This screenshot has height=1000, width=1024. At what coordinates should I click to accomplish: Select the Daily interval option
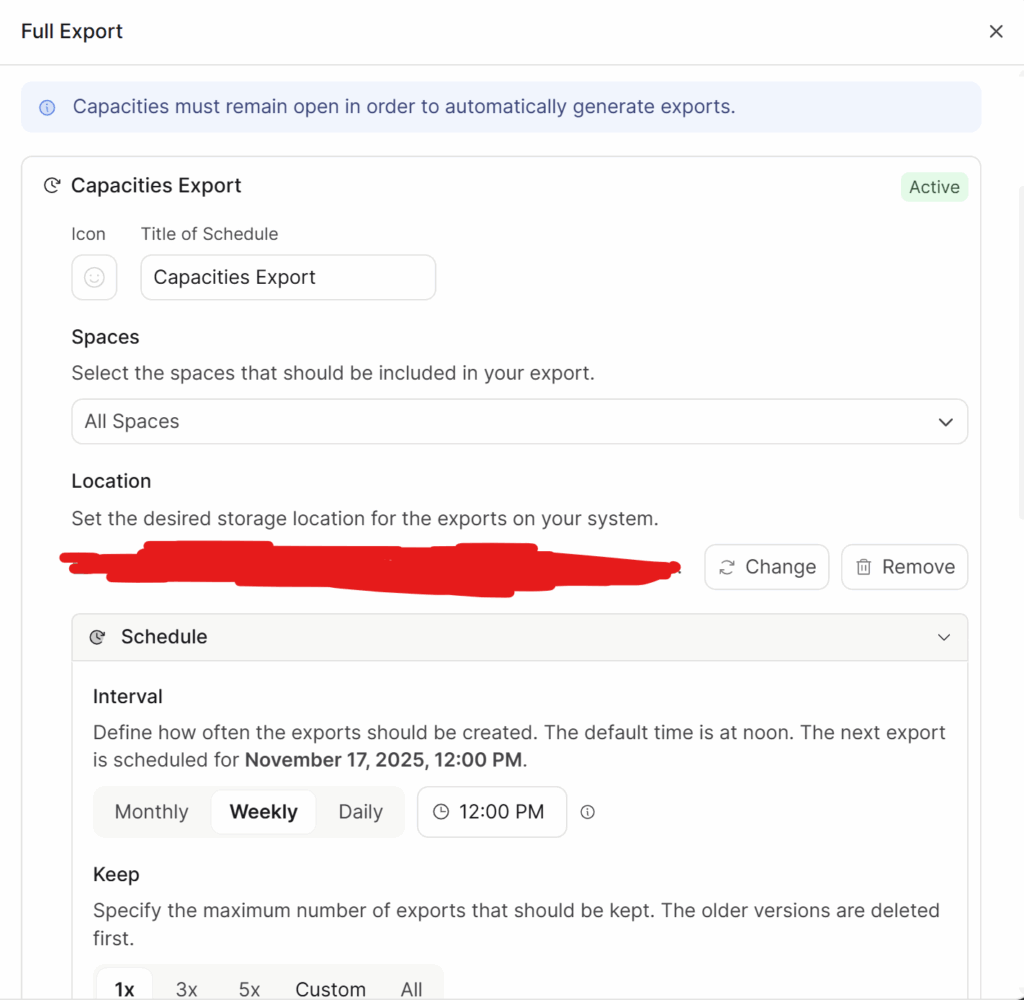click(360, 812)
